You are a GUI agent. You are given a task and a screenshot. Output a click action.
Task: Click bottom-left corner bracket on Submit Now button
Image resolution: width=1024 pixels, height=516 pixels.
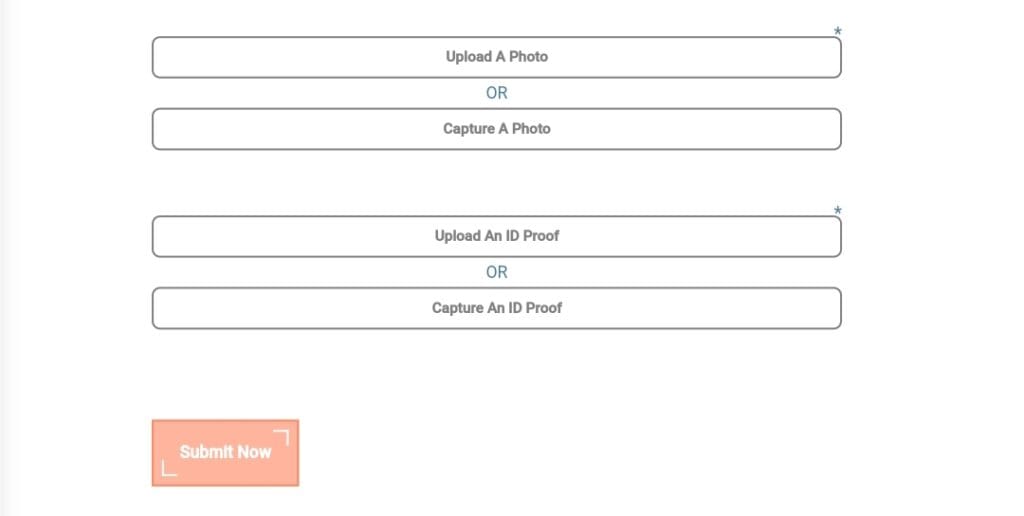click(169, 468)
